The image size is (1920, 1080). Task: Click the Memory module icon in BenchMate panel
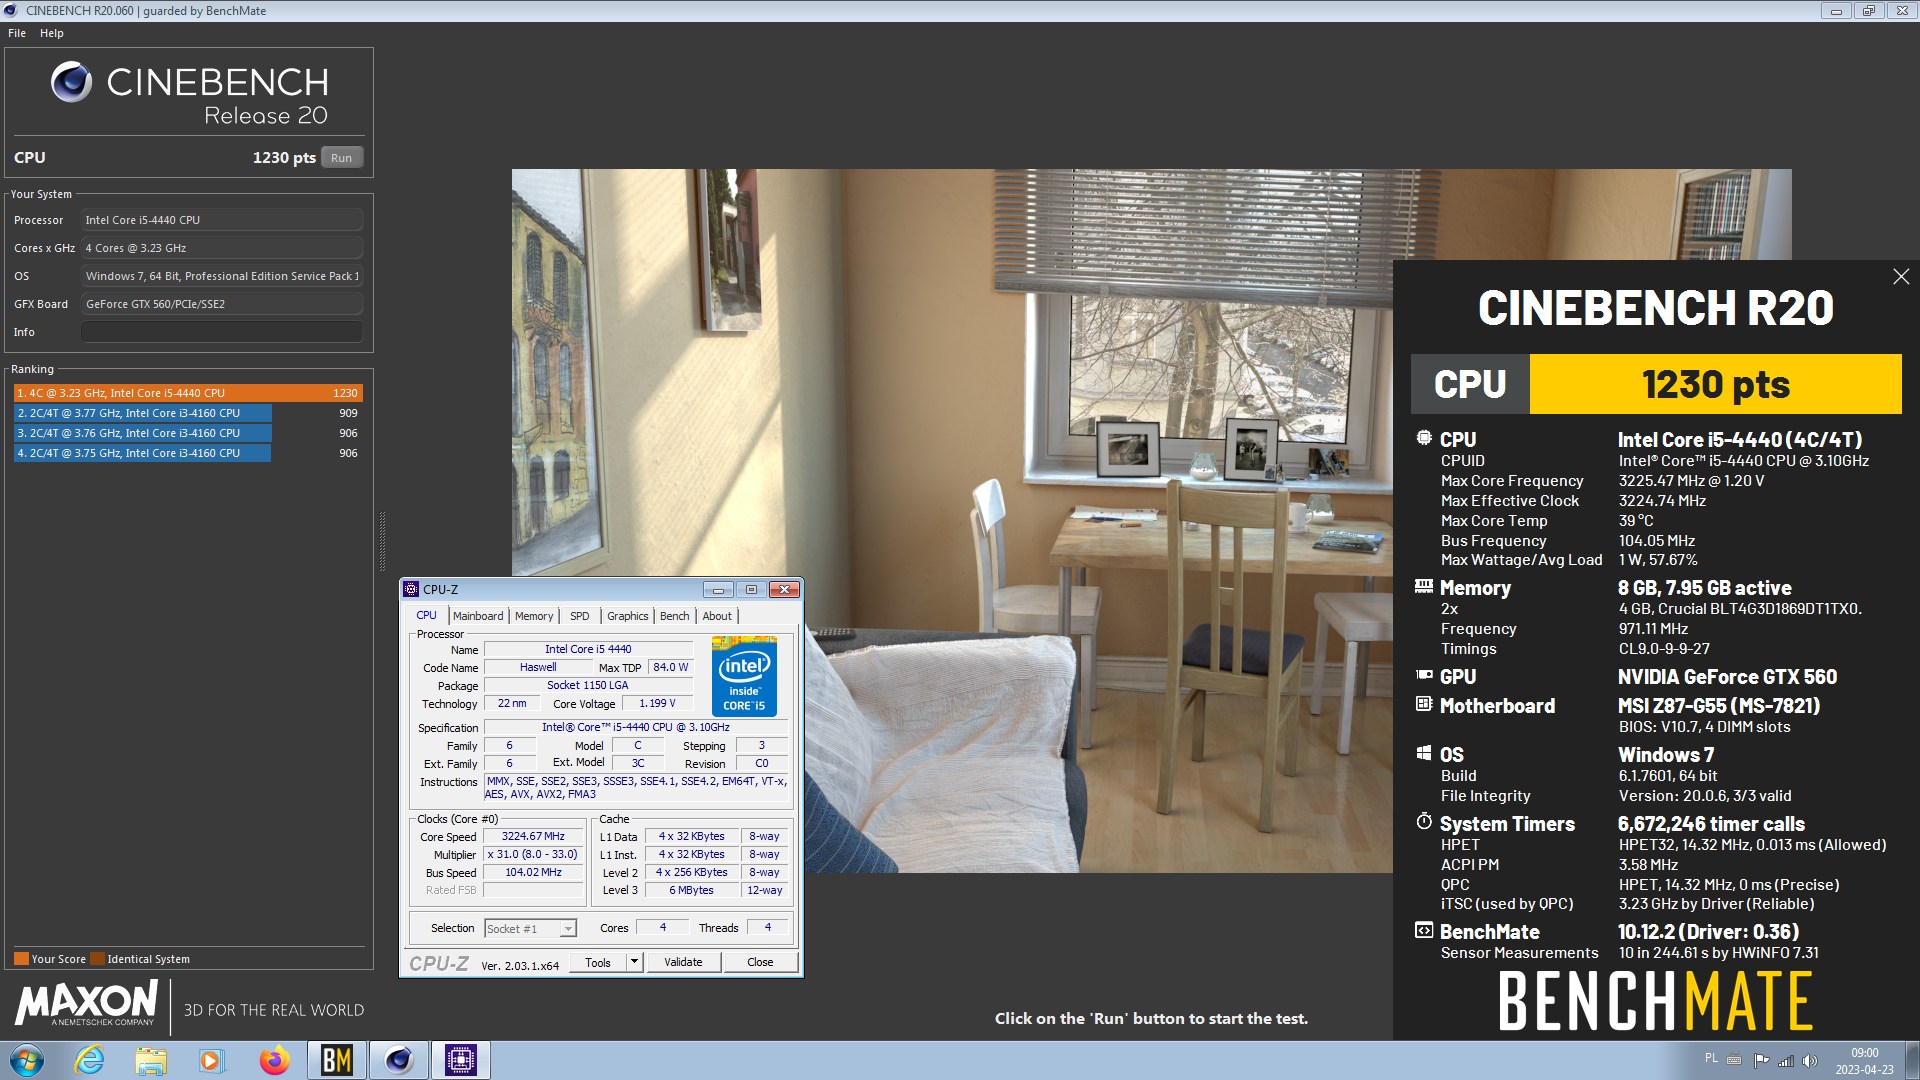point(1424,586)
